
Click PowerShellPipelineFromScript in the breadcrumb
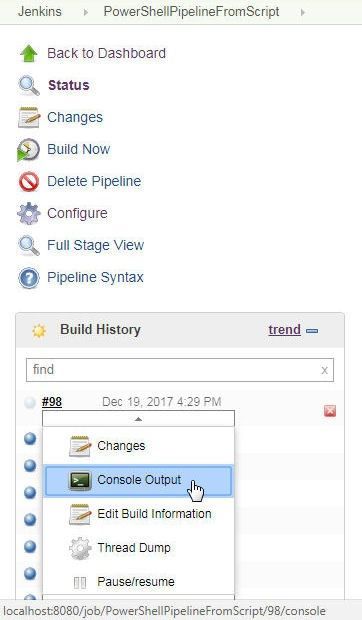pos(191,11)
